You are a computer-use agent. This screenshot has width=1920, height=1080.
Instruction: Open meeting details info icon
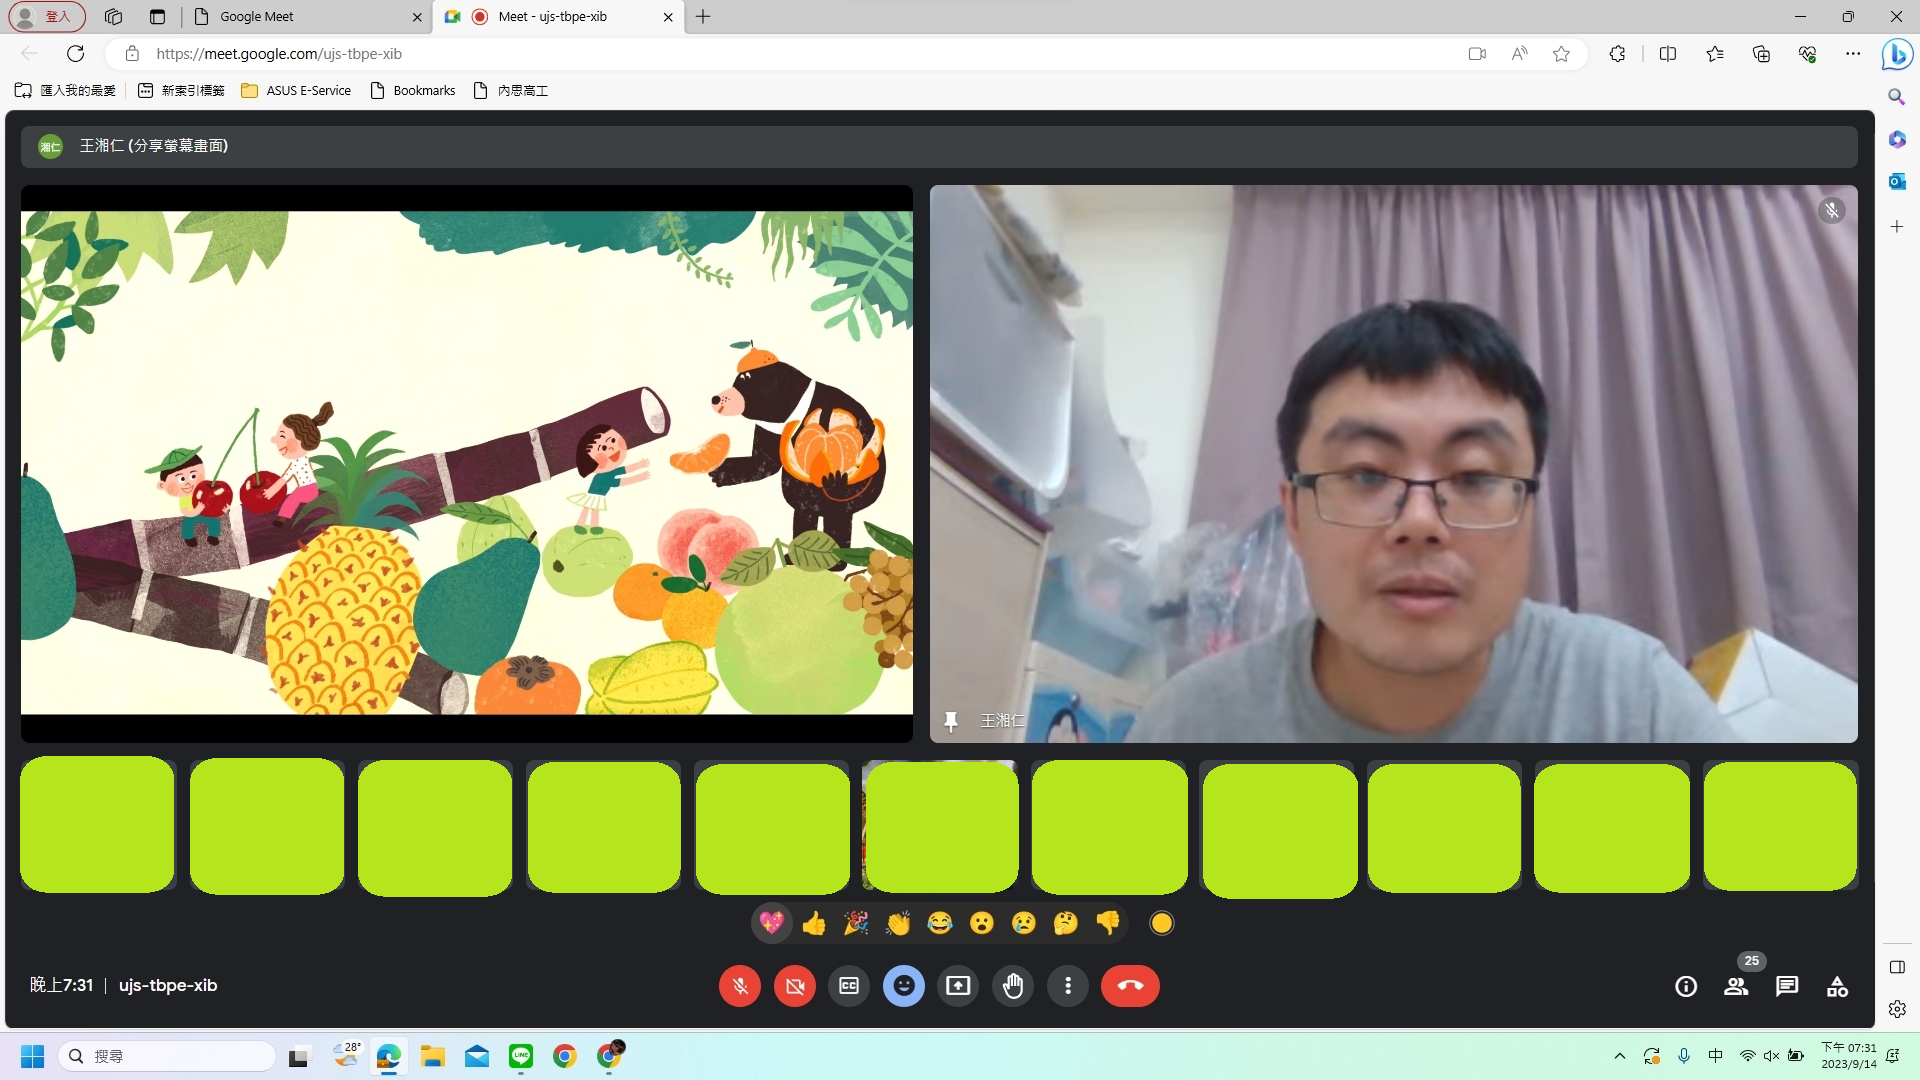tap(1686, 986)
